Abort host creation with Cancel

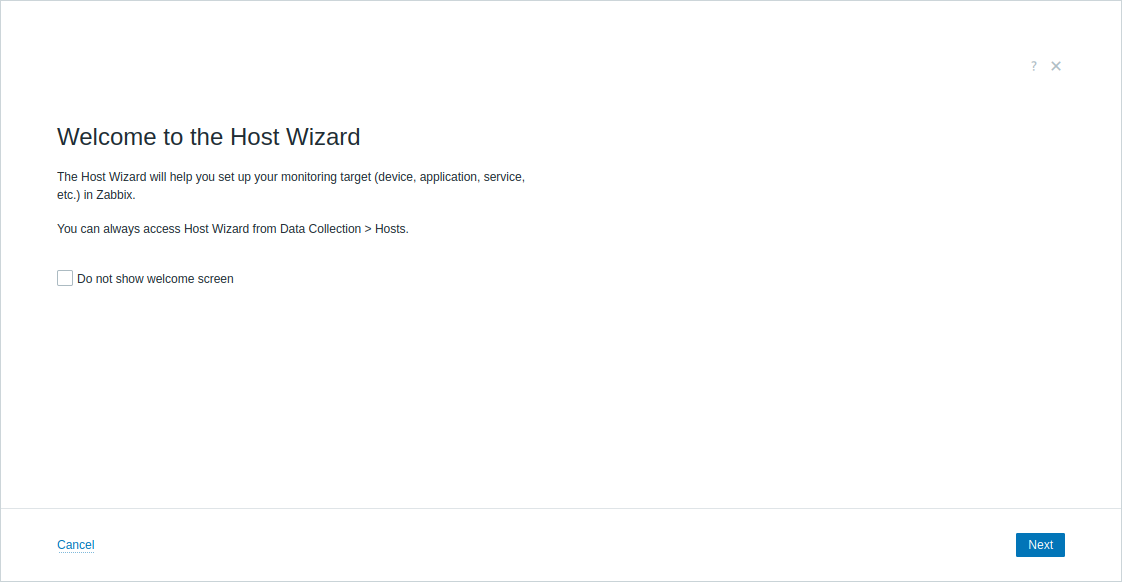76,545
